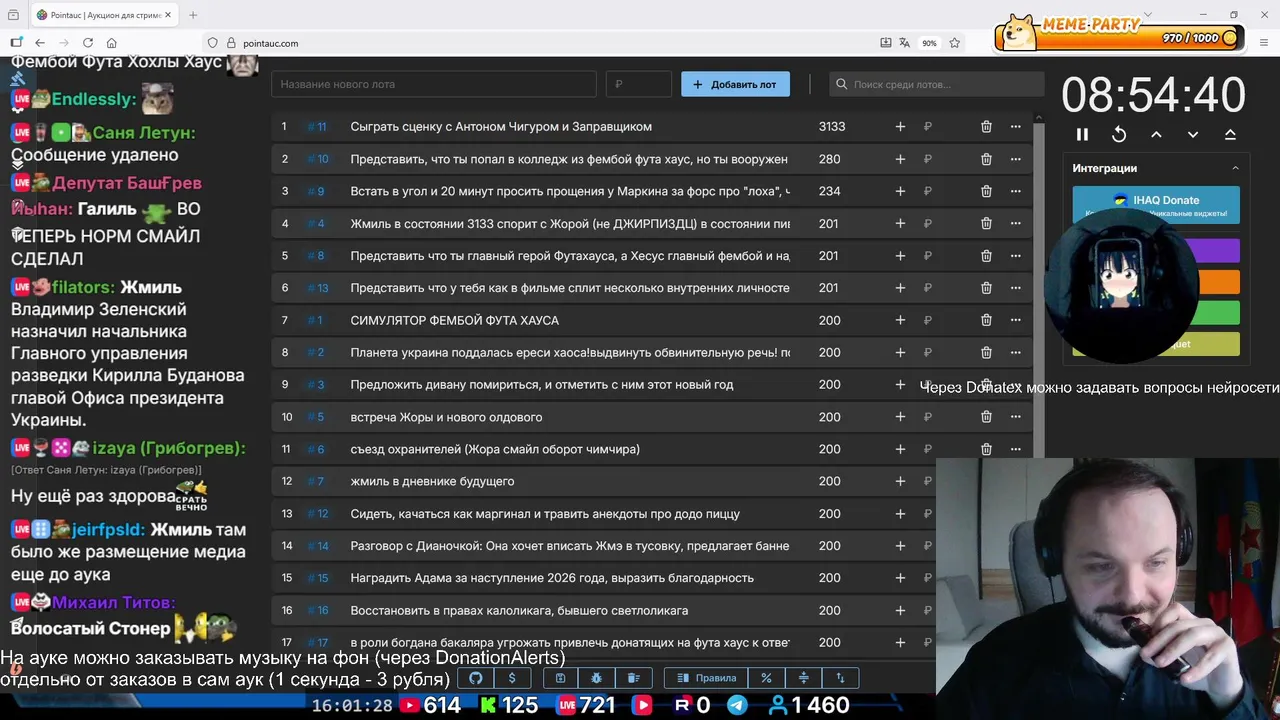Screen dimensions: 1280x720
Task: Open more options for lot row 5
Action: pyautogui.click(x=1016, y=255)
